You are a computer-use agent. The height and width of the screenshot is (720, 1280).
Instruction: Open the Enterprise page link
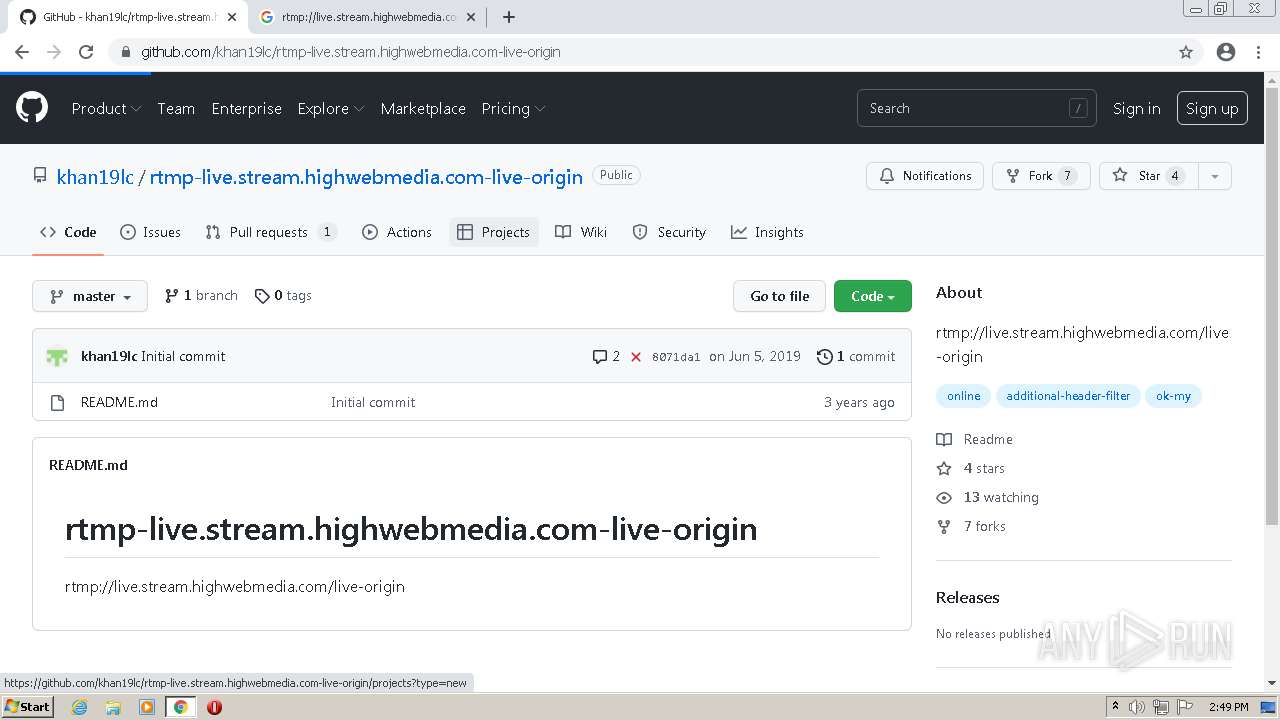(246, 108)
